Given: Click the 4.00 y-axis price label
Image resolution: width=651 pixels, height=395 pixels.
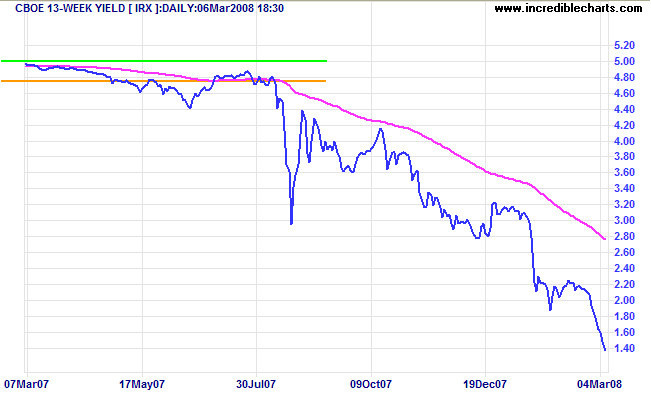Looking at the screenshot, I should [x=624, y=141].
